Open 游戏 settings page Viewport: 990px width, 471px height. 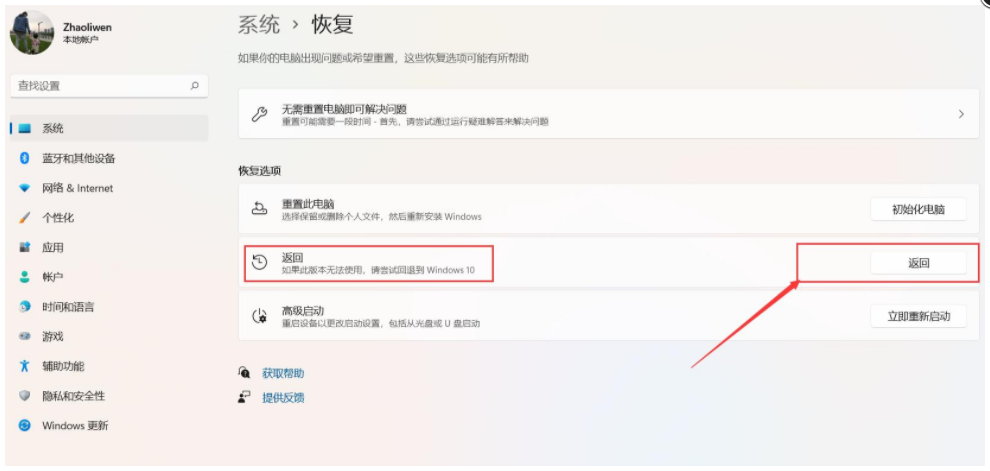click(x=53, y=337)
